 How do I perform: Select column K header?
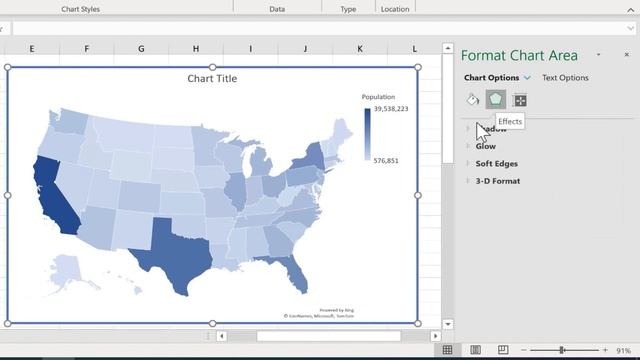click(360, 49)
